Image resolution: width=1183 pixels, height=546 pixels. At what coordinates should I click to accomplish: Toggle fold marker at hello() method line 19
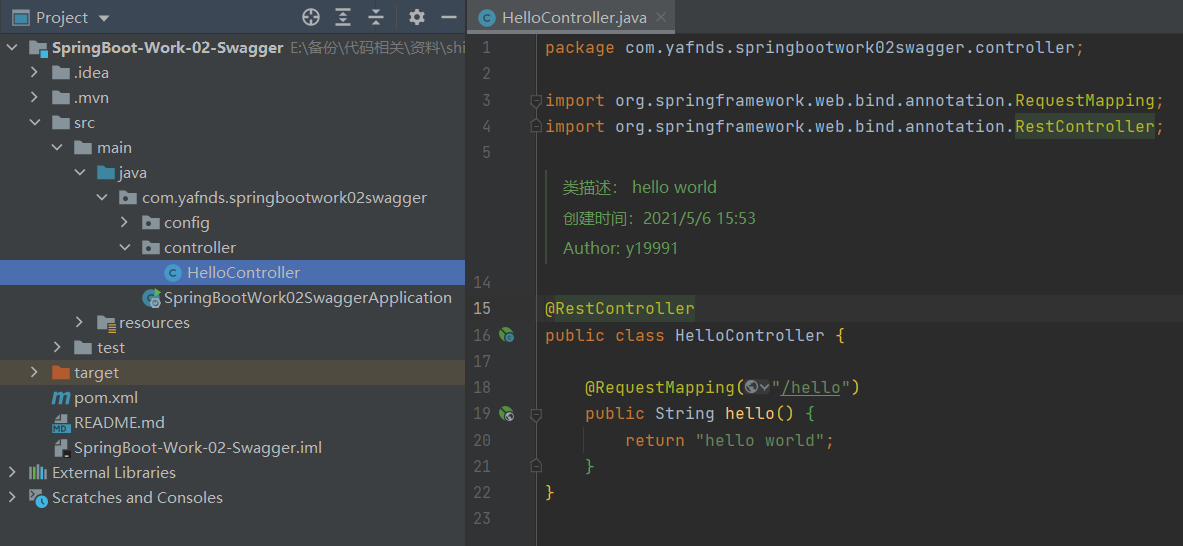(x=536, y=414)
